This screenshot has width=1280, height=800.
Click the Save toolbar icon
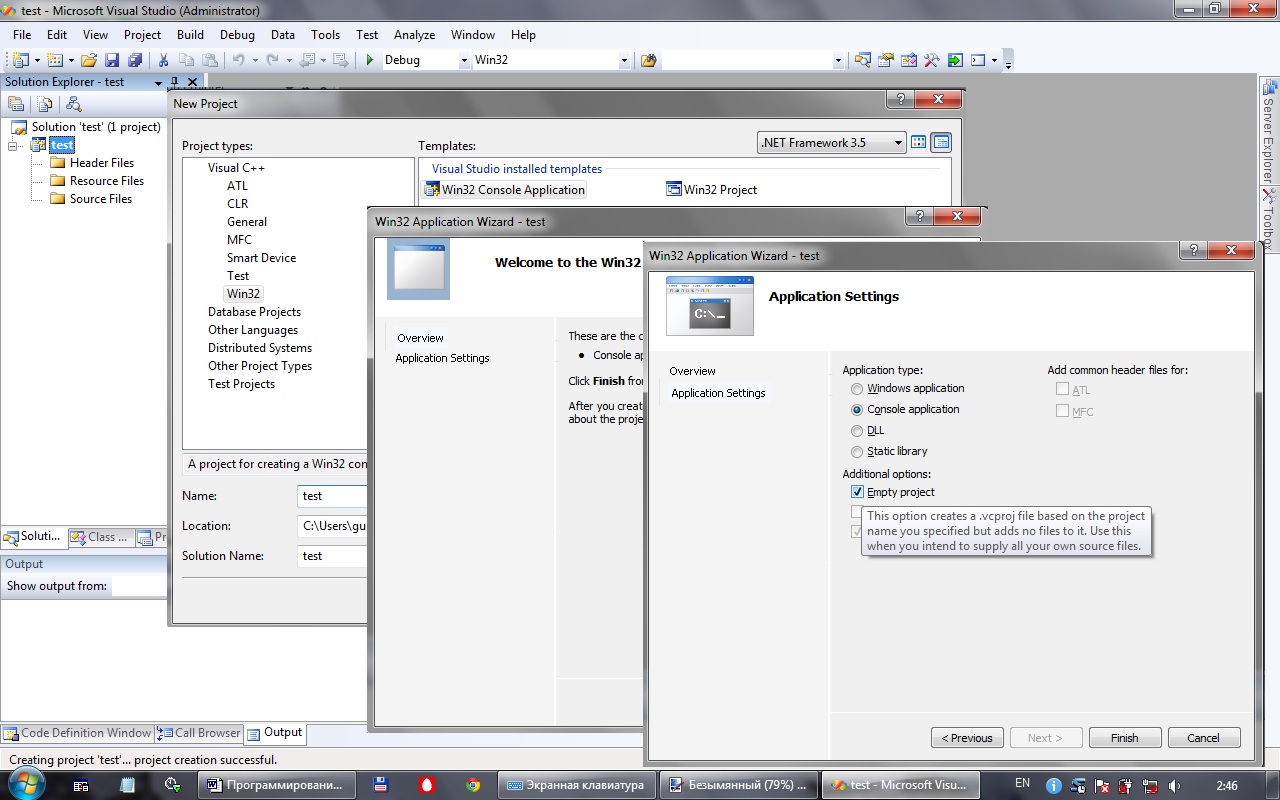click(112, 60)
